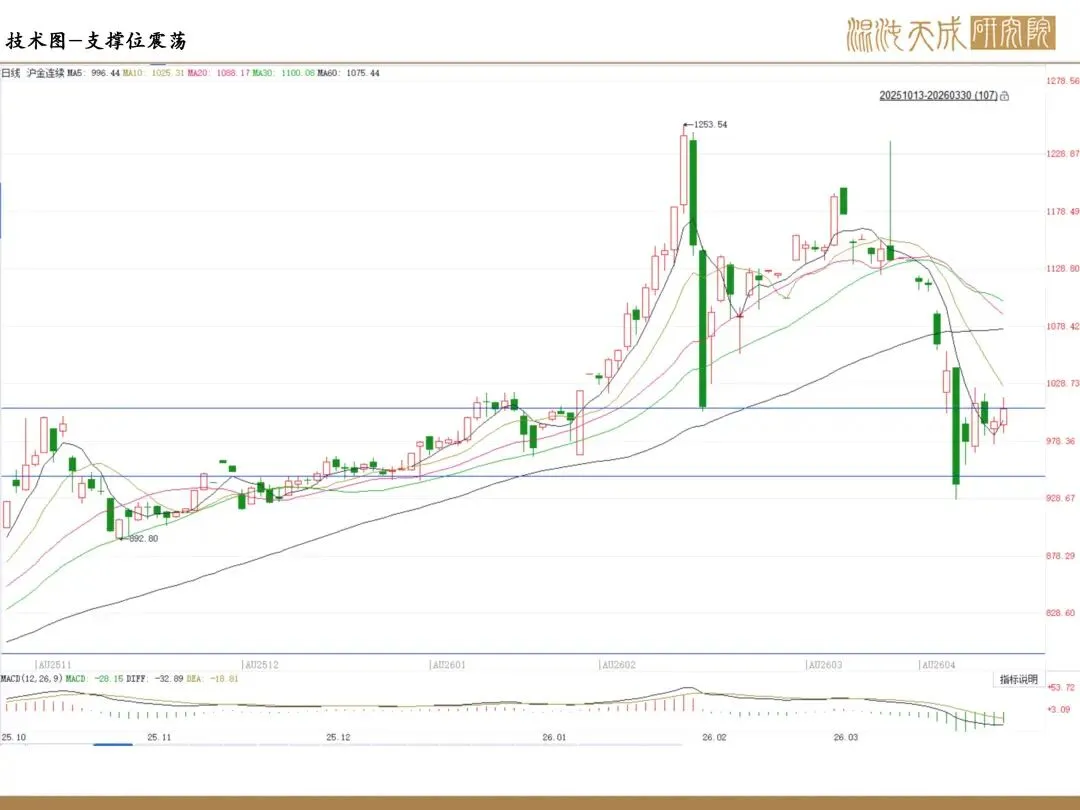Select the 沪金连续 contract name
This screenshot has height=810, width=1080.
click(x=45, y=73)
